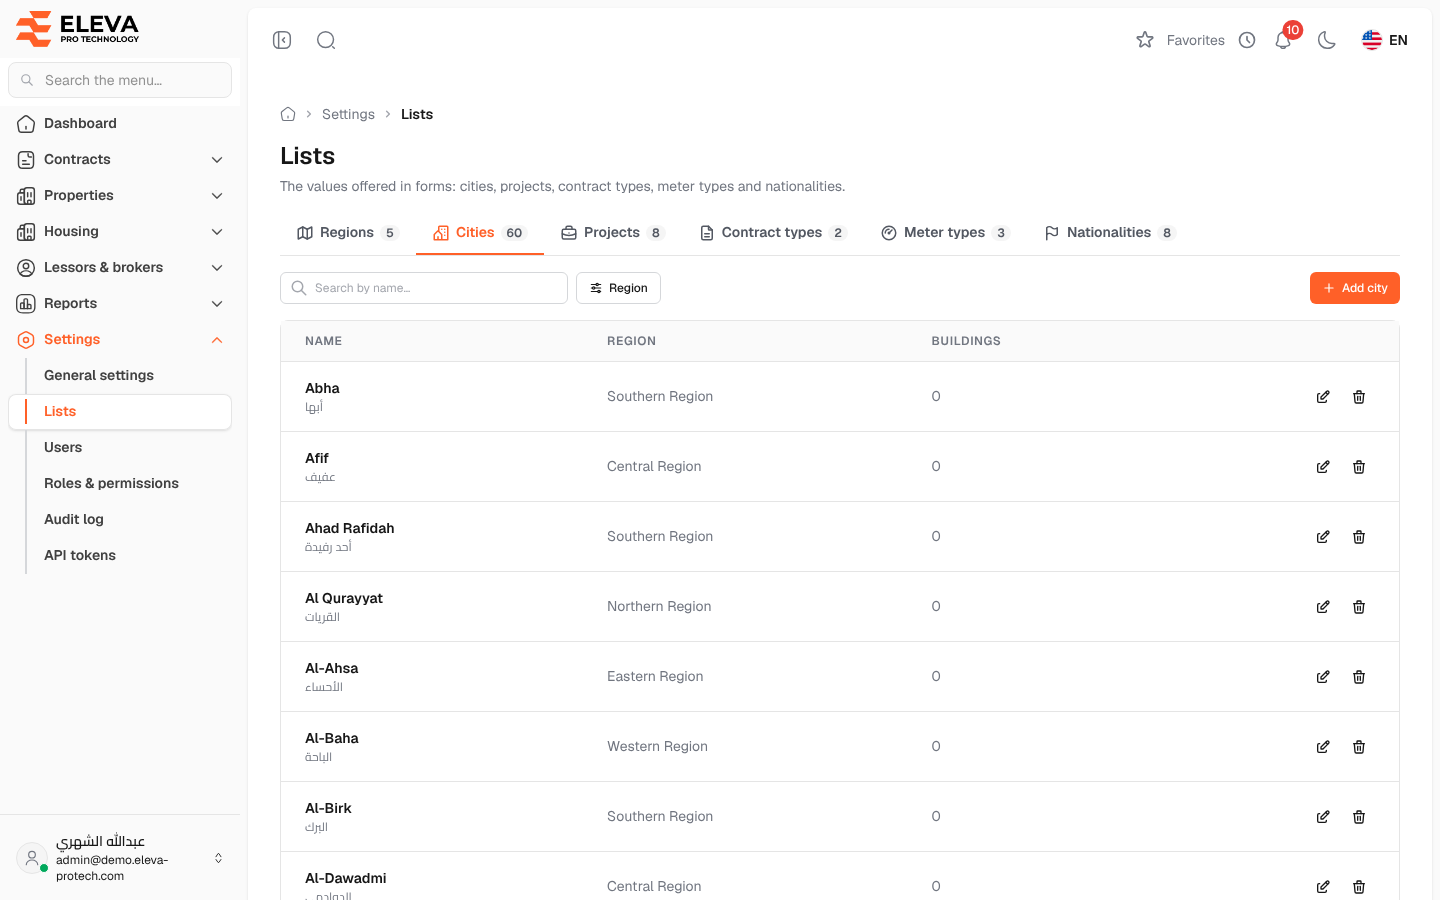This screenshot has width=1440, height=900.
Task: Open Audit log in sidebar
Action: 74,519
